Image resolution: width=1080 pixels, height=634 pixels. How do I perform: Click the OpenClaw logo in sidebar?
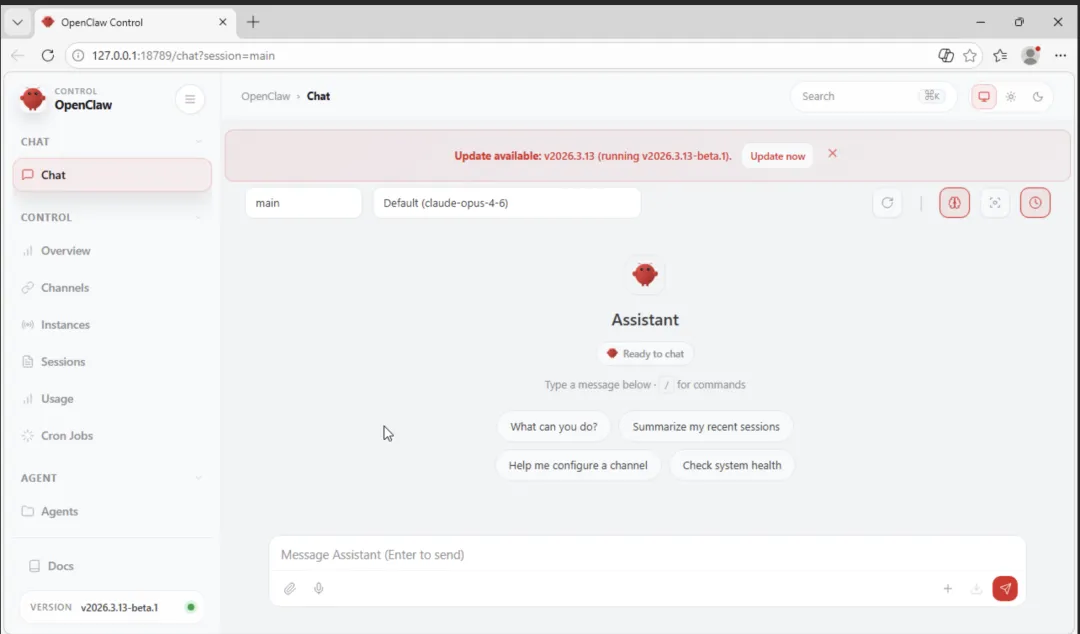32,99
